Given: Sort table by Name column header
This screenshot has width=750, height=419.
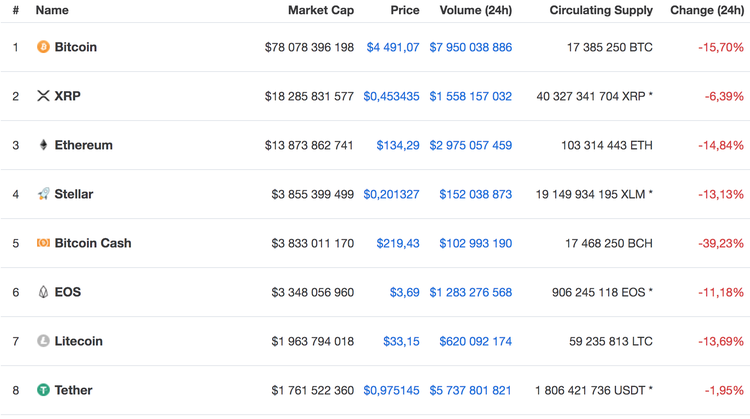Looking at the screenshot, I should click(x=52, y=10).
